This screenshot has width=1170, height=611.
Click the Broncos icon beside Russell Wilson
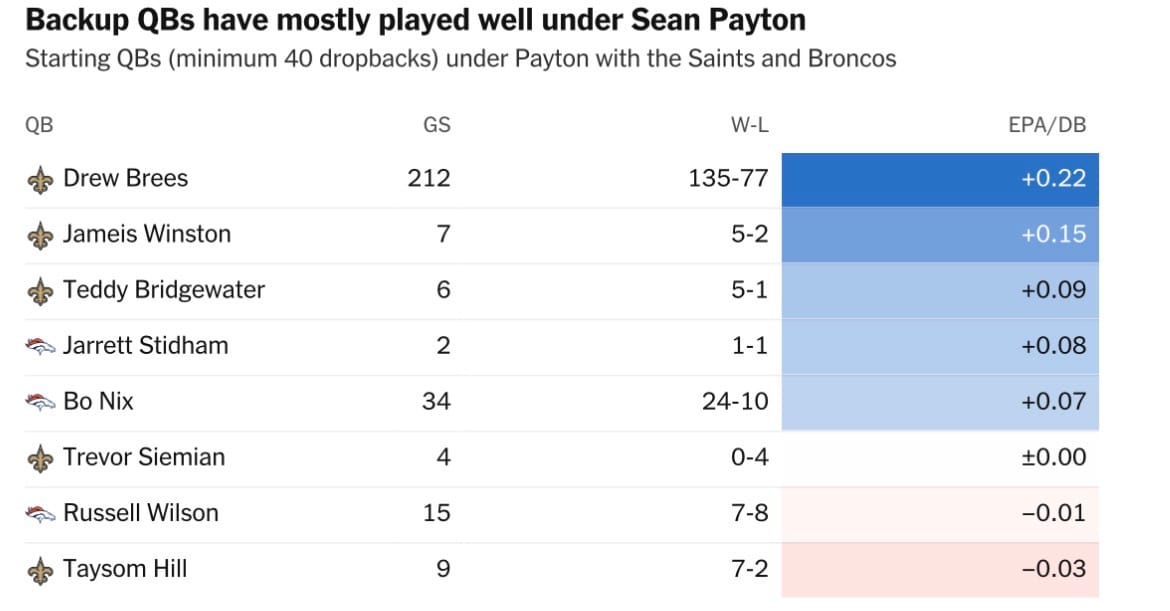pyautogui.click(x=40, y=514)
